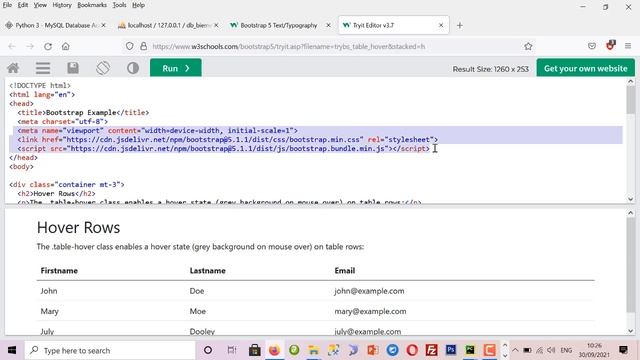640x360 pixels.
Task: Switch to Python 3 - MySQL Database tab
Action: (x=56, y=25)
